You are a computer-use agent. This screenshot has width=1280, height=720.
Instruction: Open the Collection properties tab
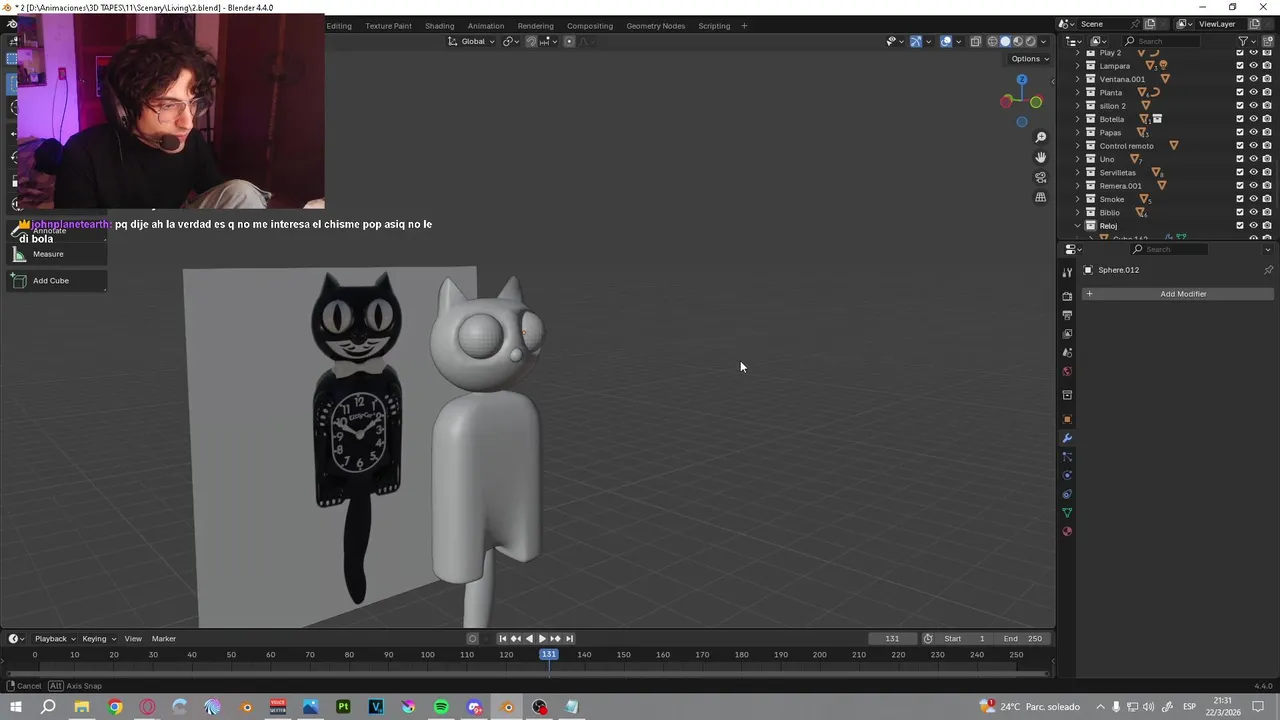point(1067,395)
